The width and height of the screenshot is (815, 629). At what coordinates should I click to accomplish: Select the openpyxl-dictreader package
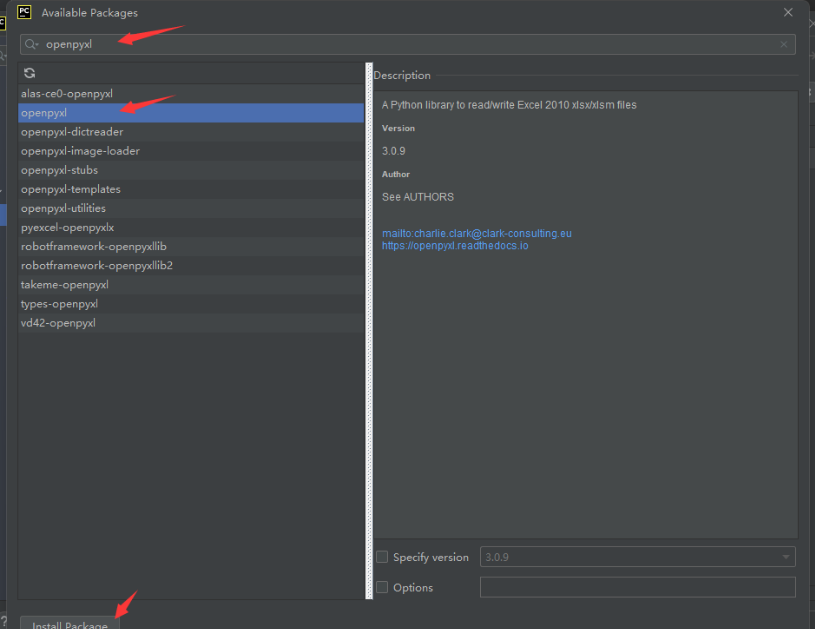coord(191,132)
